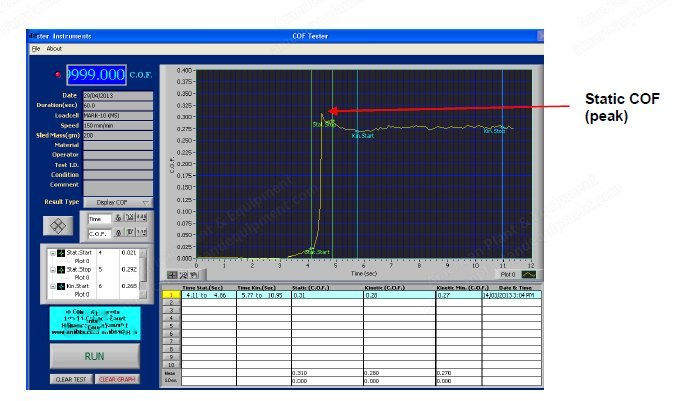The image size is (673, 401).
Task: Click the CLEAR GRAPH button
Action: pos(117,380)
